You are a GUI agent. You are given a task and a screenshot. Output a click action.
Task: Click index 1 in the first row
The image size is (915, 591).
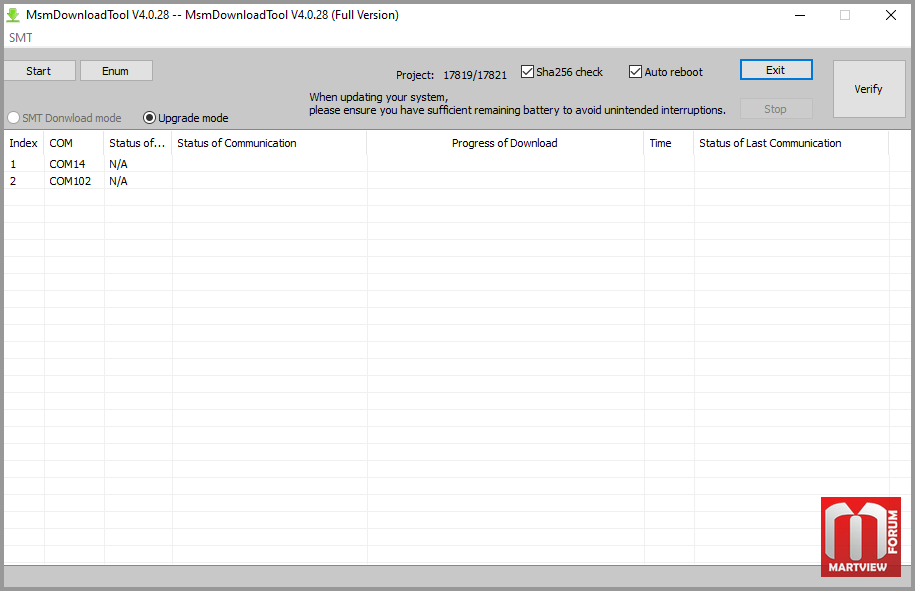(13, 164)
